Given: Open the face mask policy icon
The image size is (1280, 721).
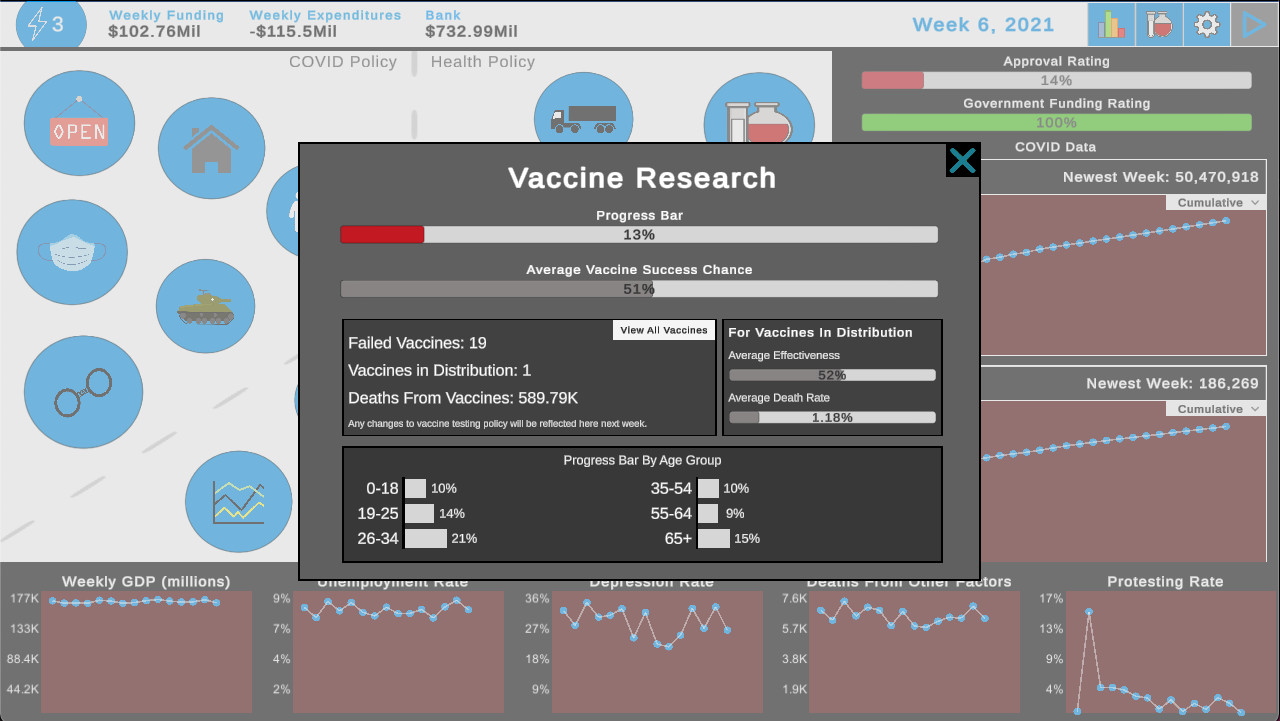Looking at the screenshot, I should (72, 252).
